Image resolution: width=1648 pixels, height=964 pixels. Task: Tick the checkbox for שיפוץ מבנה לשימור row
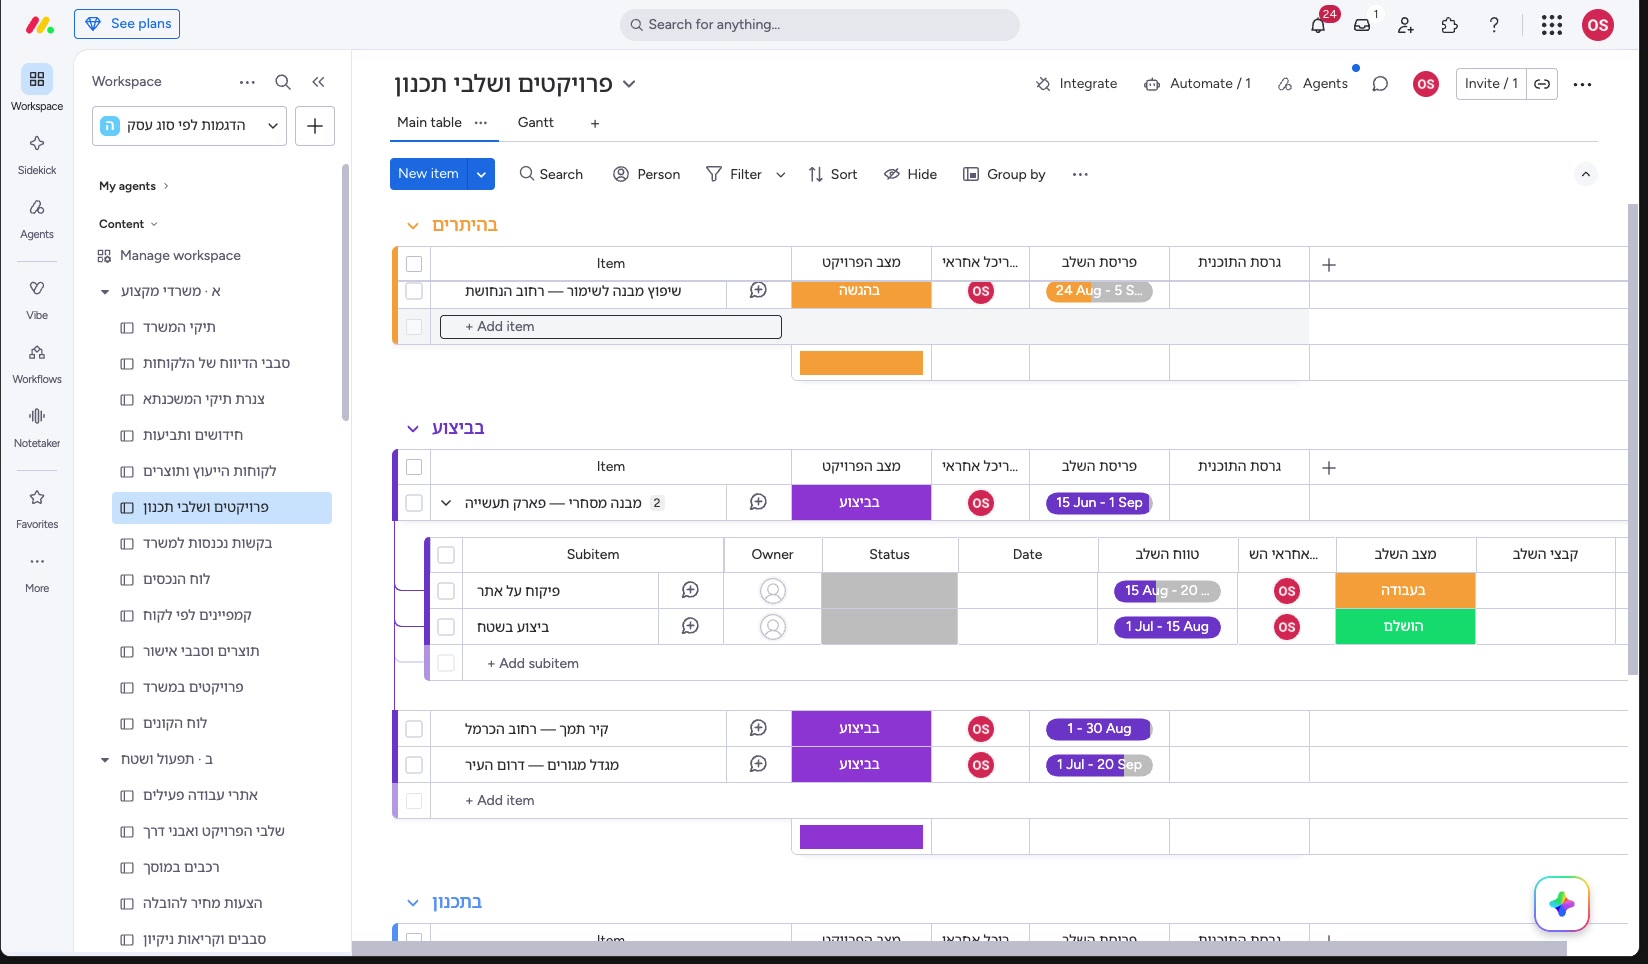[x=414, y=291]
